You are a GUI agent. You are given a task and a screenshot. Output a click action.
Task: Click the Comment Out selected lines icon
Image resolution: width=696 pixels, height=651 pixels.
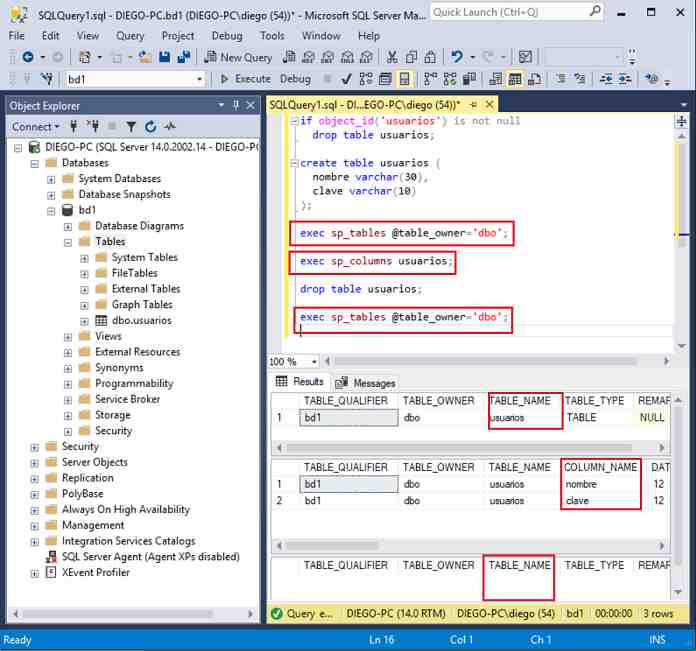point(561,79)
